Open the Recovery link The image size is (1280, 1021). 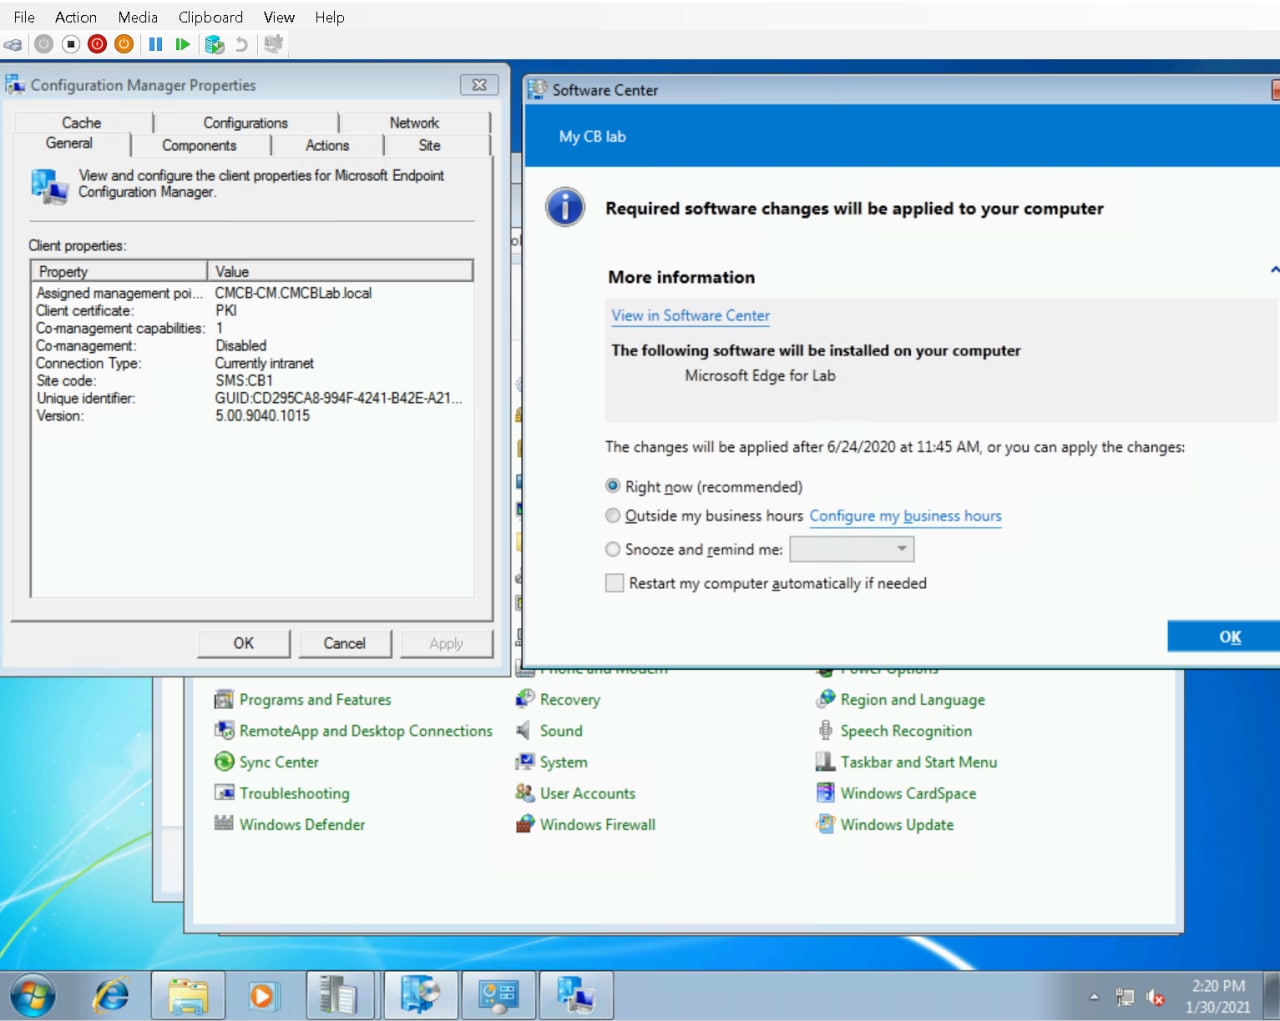(570, 700)
